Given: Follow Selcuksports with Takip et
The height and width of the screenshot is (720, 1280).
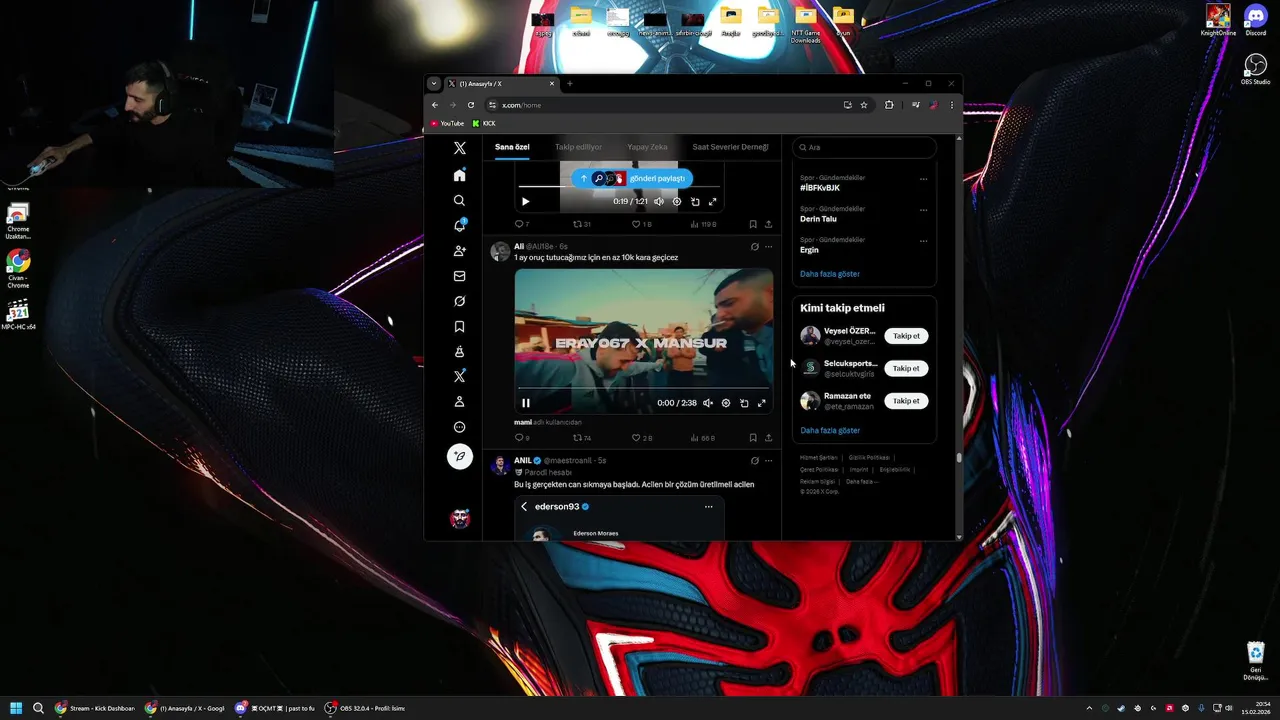Looking at the screenshot, I should [906, 368].
